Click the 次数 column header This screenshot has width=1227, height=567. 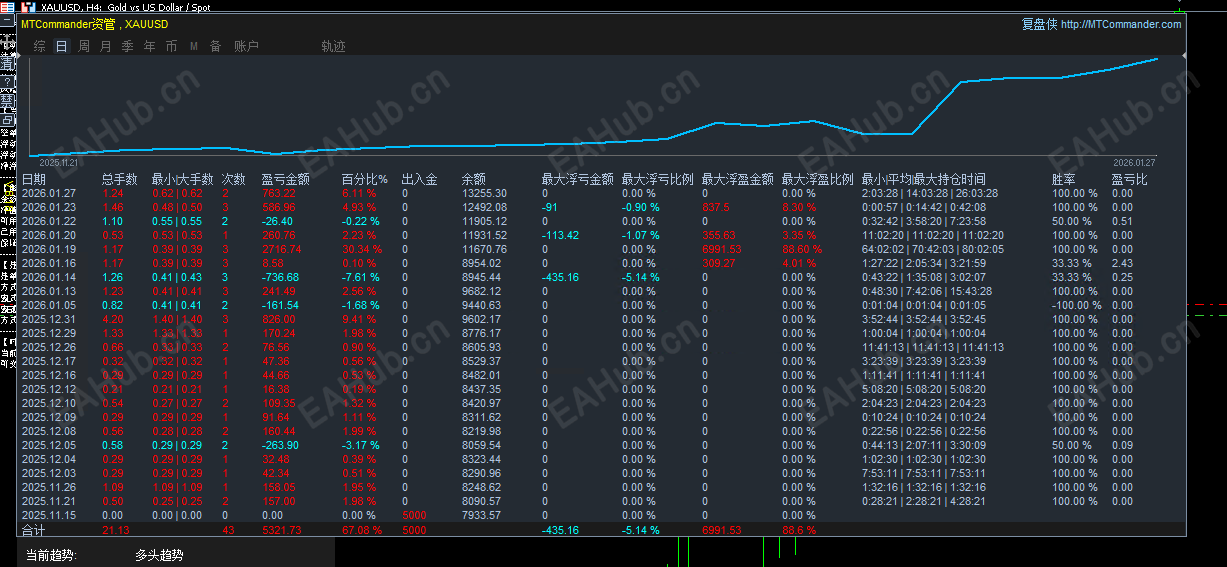234,179
